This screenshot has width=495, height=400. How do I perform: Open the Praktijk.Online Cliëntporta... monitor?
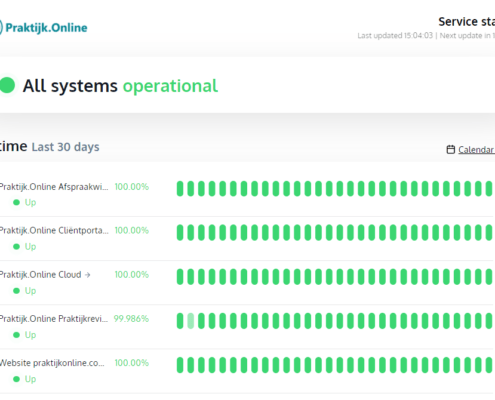[54, 230]
